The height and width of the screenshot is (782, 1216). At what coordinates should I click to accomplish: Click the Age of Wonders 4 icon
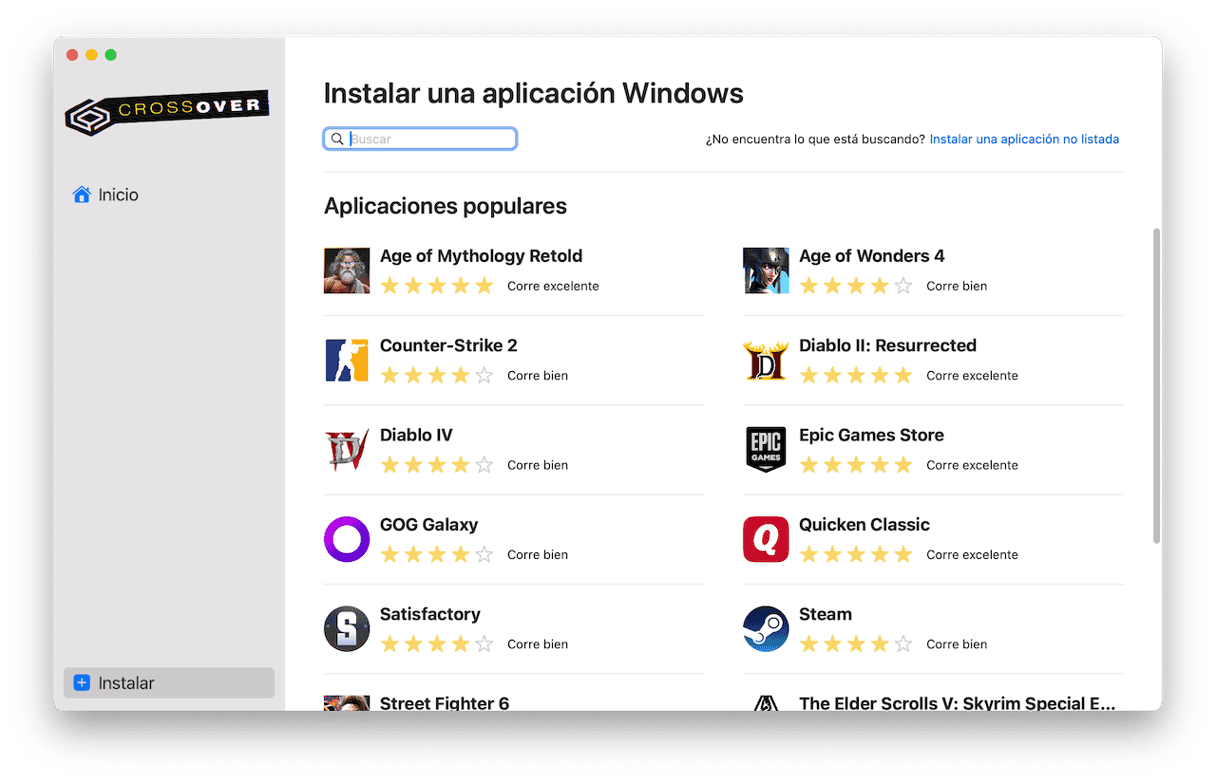766,271
